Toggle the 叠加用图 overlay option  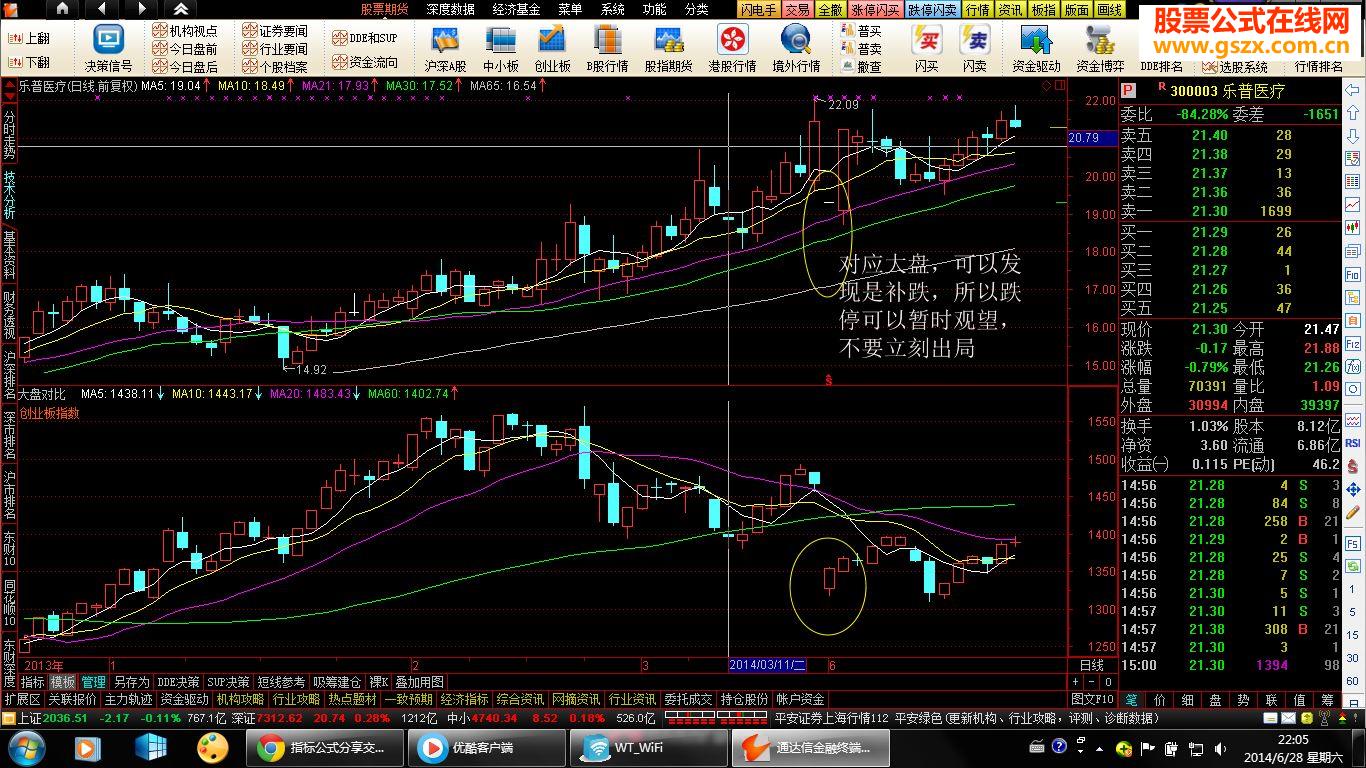419,682
